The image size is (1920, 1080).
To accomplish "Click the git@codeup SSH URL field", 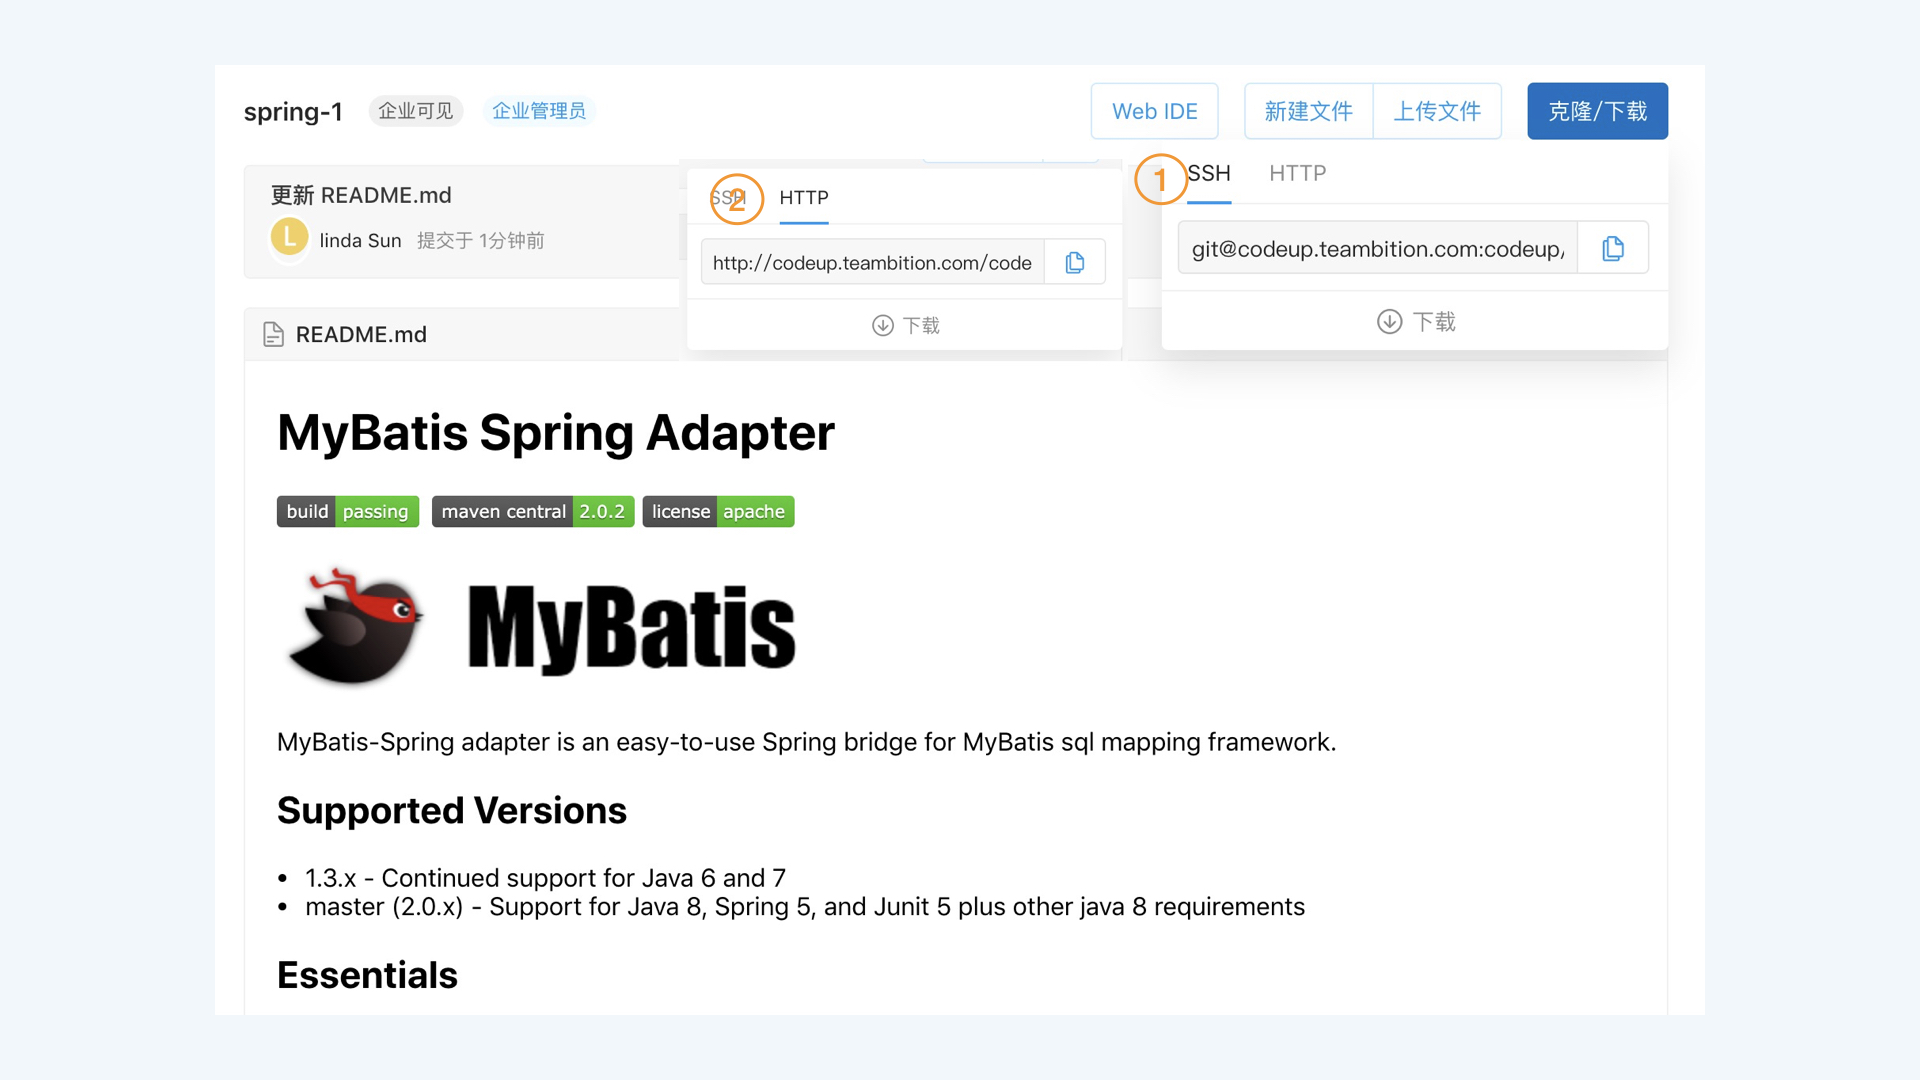I will tap(1378, 248).
